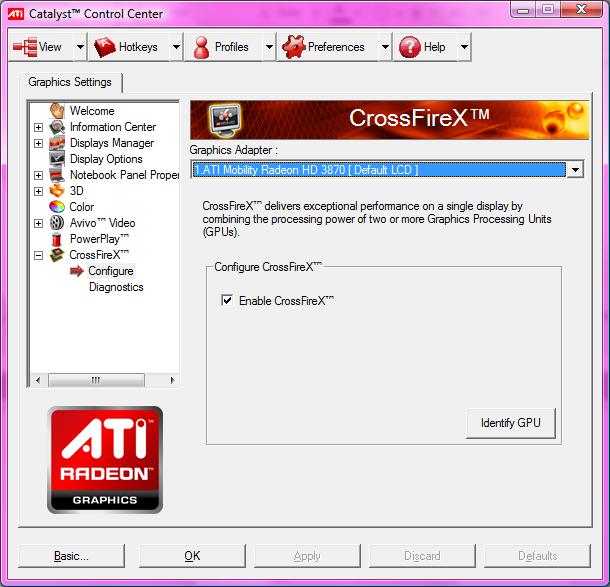Image resolution: width=610 pixels, height=587 pixels.
Task: Click the Information Center magnifier icon
Action: pos(57,127)
